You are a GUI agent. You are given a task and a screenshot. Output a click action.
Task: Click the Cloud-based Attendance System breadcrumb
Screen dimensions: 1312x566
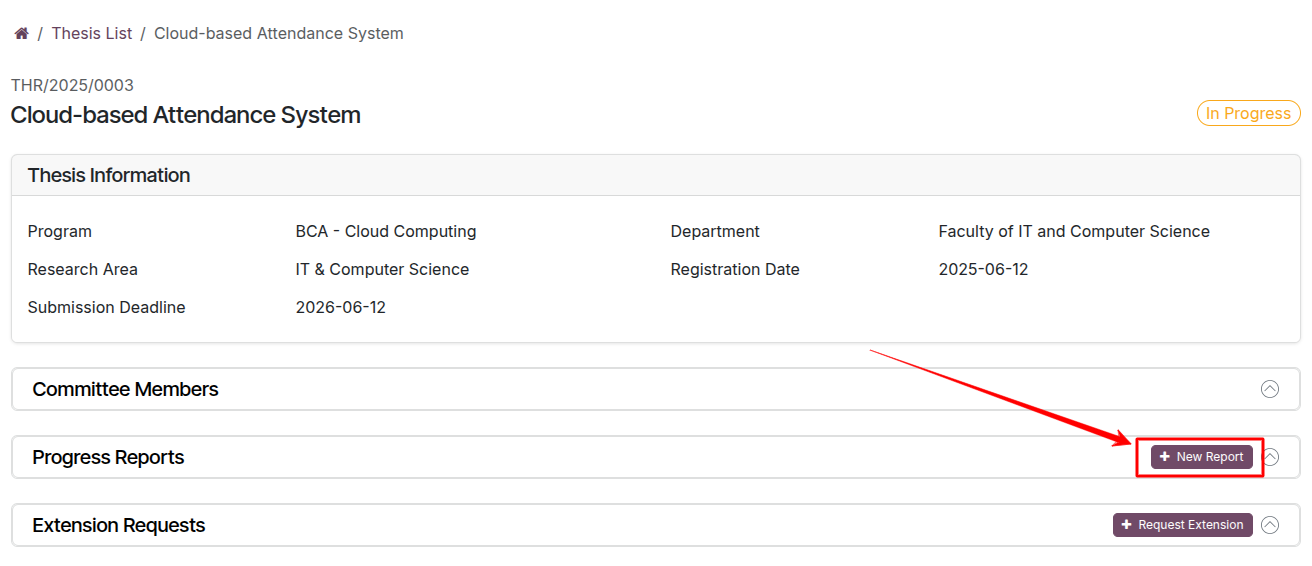[x=278, y=34]
